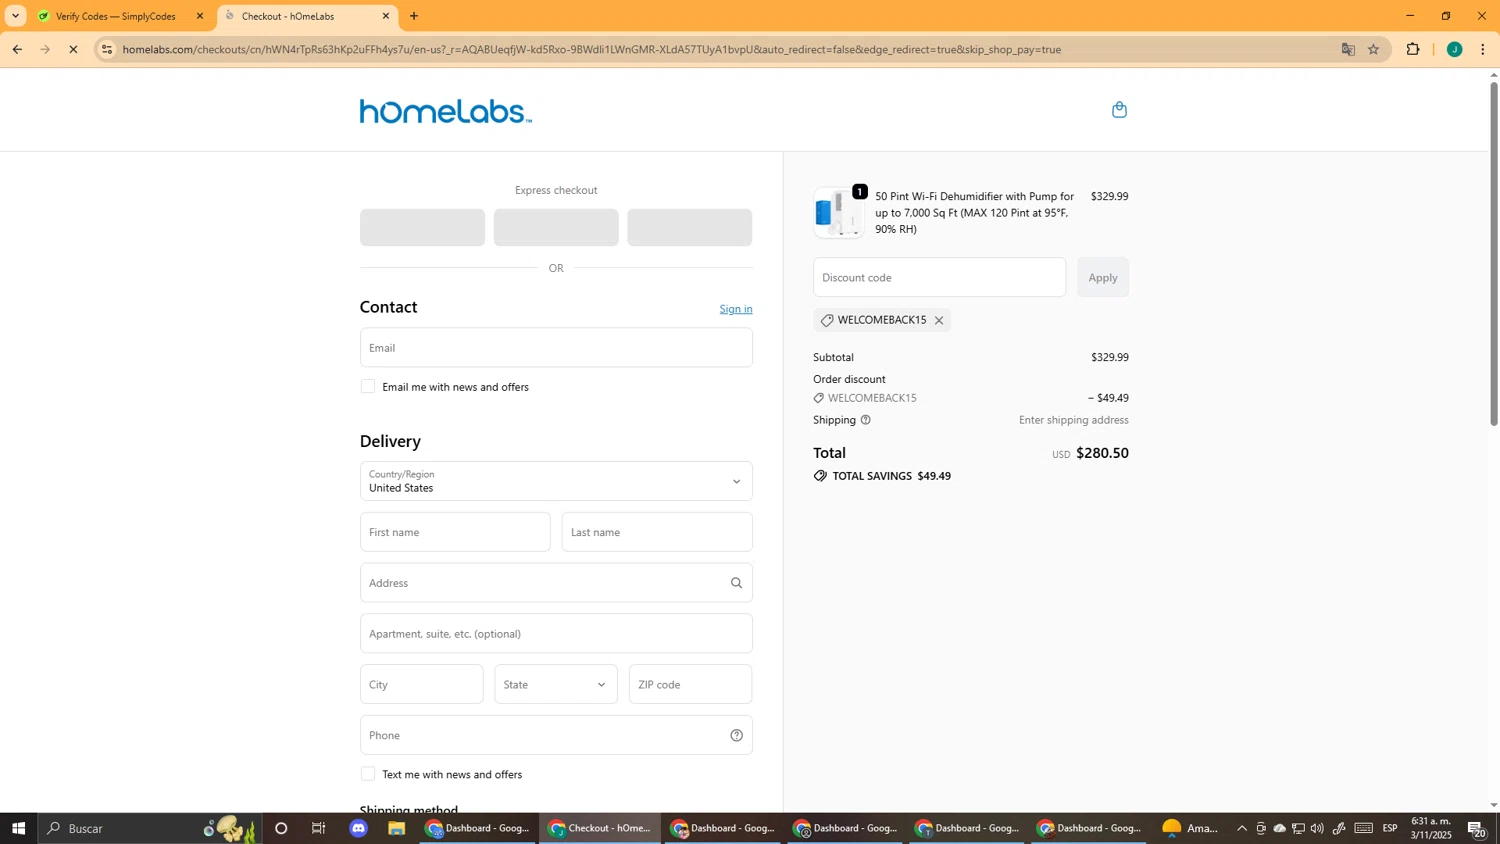Click the Apartment, suite, etc. field
1500x844 pixels.
556,633
